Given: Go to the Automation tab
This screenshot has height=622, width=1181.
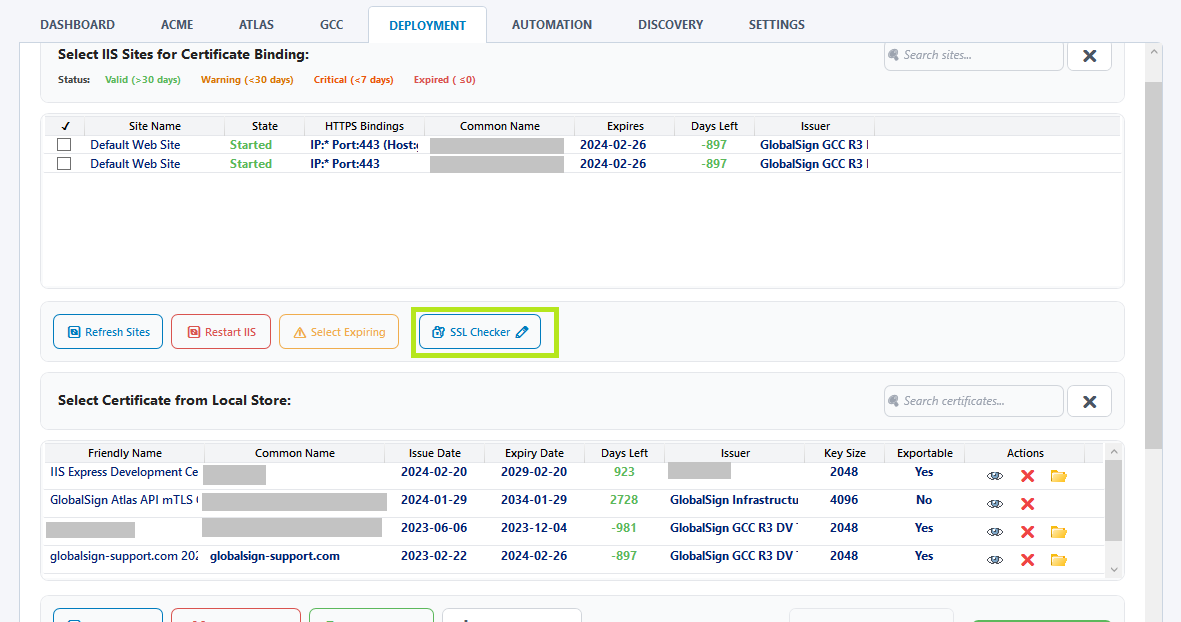Looking at the screenshot, I should point(552,25).
